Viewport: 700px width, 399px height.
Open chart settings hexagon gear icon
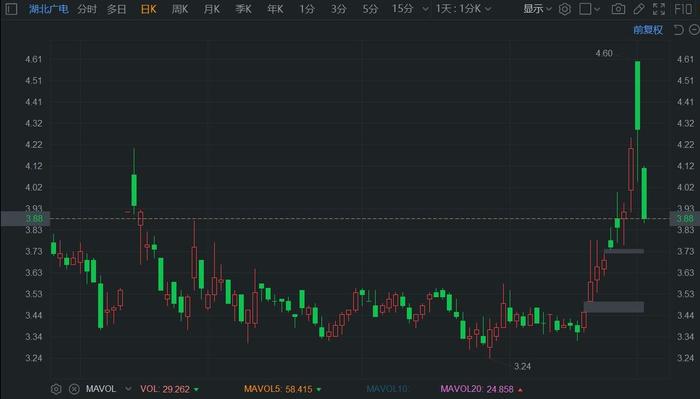[x=565, y=9]
